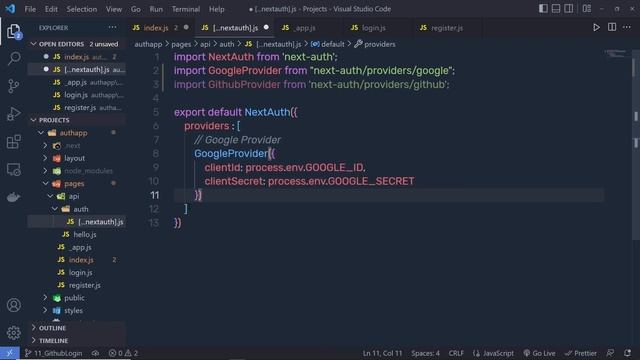This screenshot has width=640, height=360.
Task: Click the Run Code play icon
Action: 596,28
